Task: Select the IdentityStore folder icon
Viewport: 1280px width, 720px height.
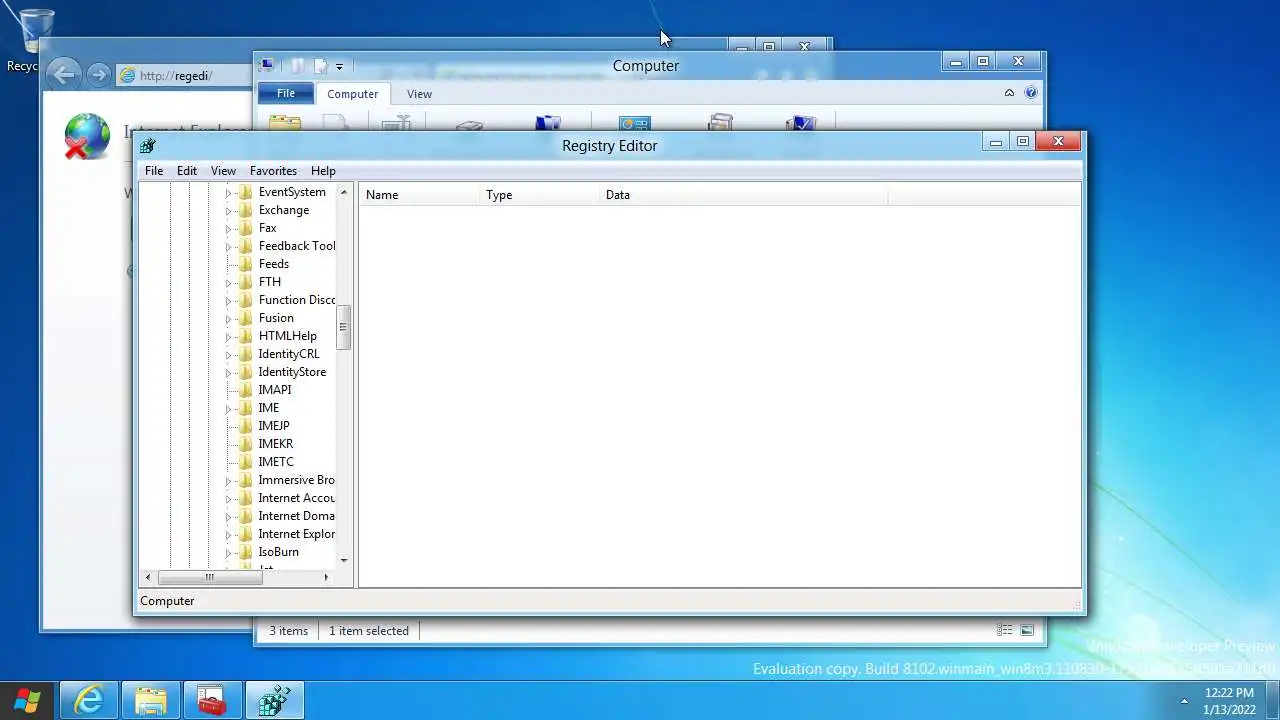Action: 245,372
